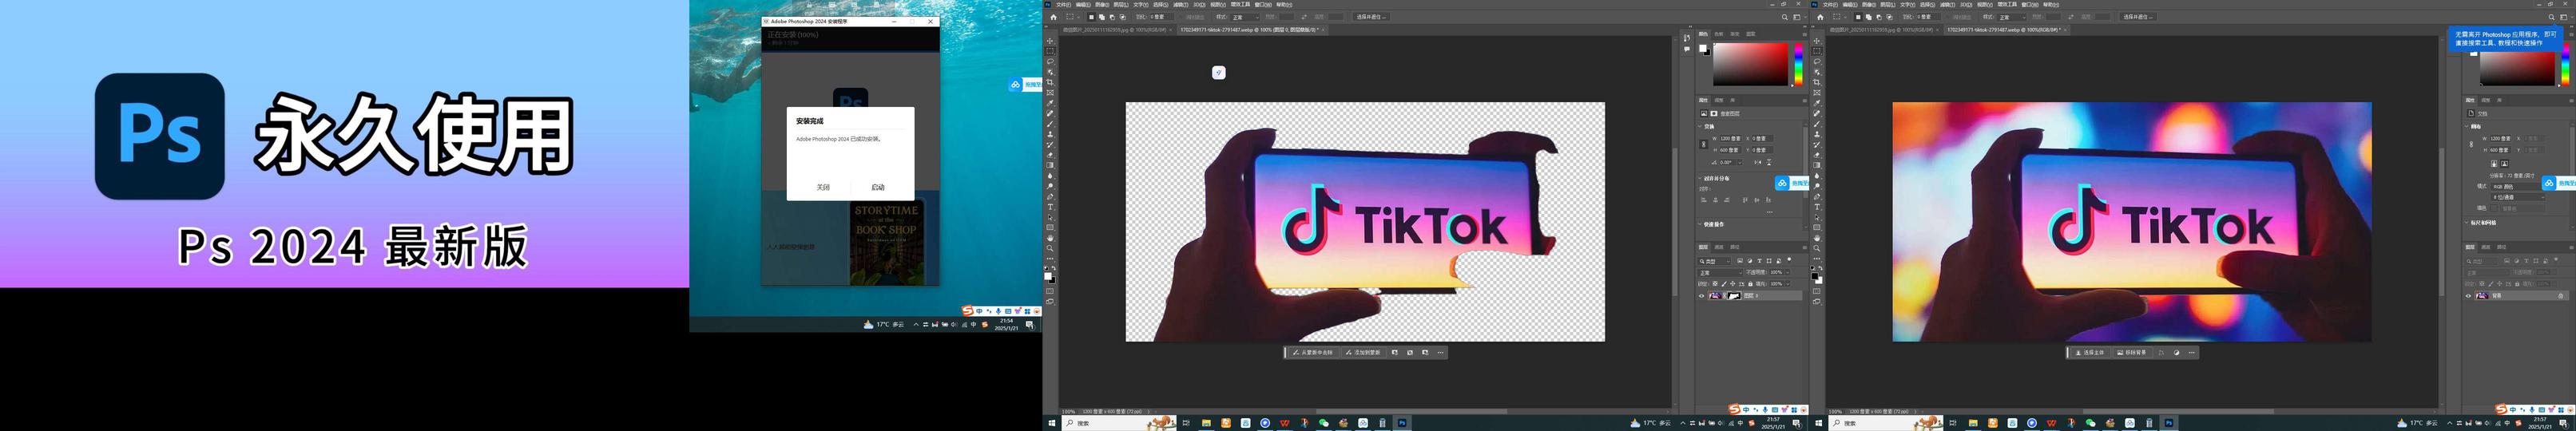Toggle visibility of the 背景 layer
Image resolution: width=2576 pixels, height=431 pixels.
[x=2468, y=296]
